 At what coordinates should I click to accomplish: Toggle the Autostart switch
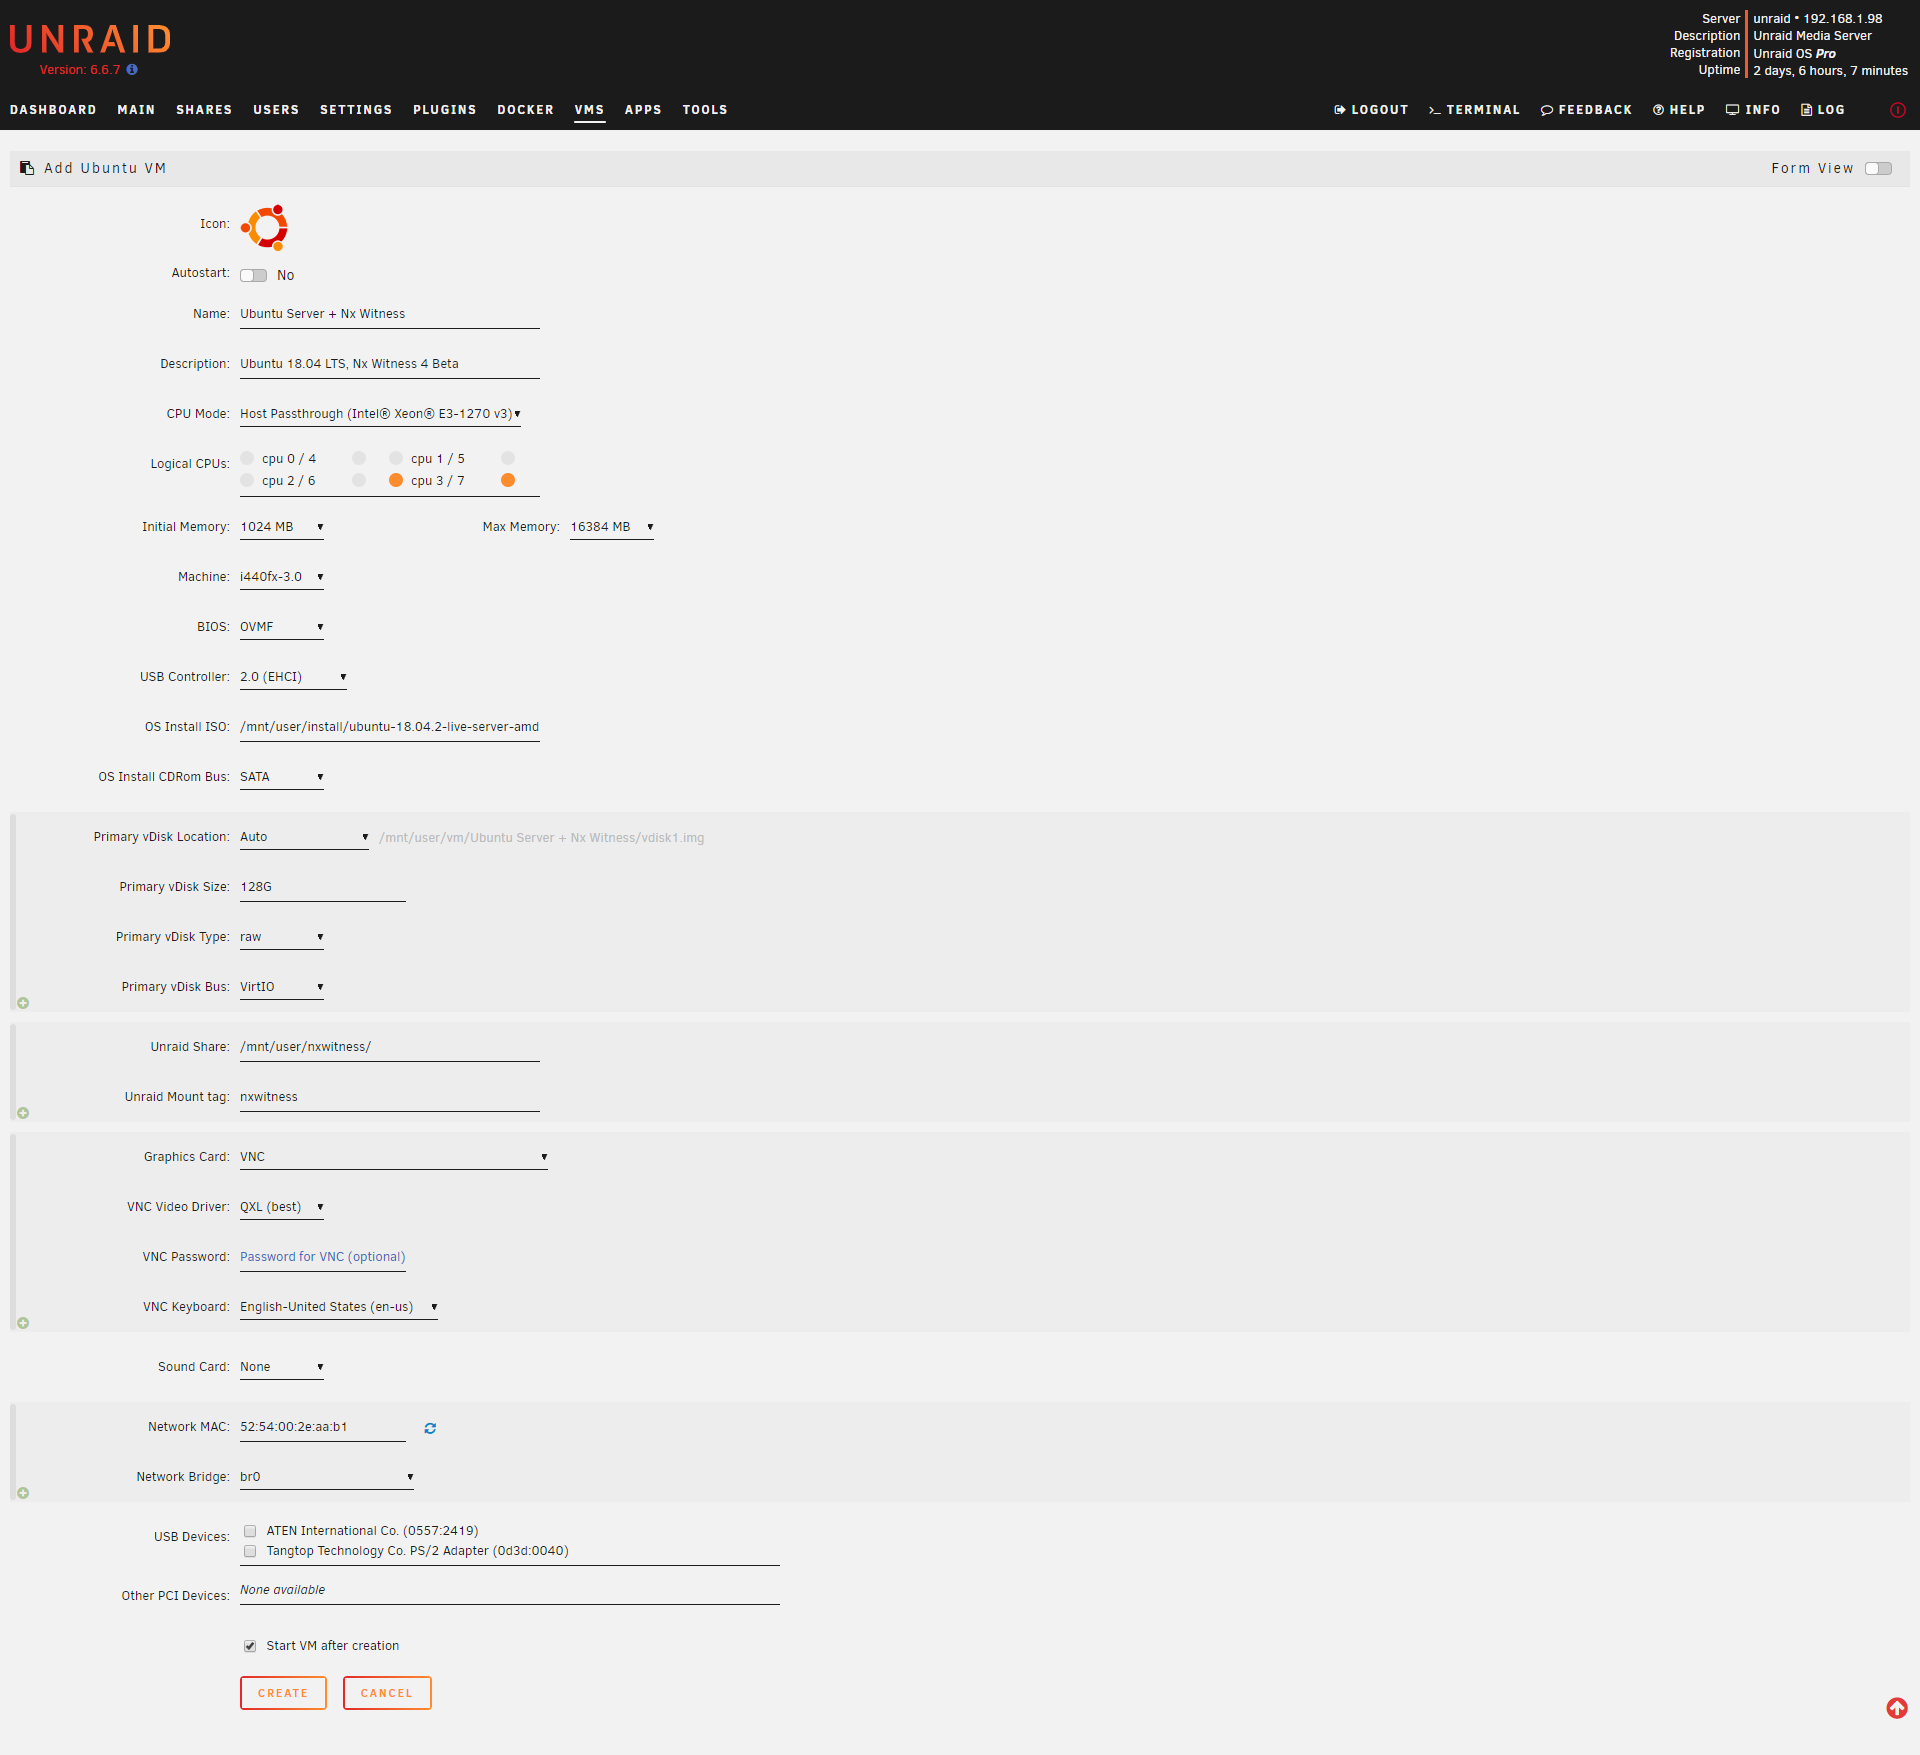point(254,275)
